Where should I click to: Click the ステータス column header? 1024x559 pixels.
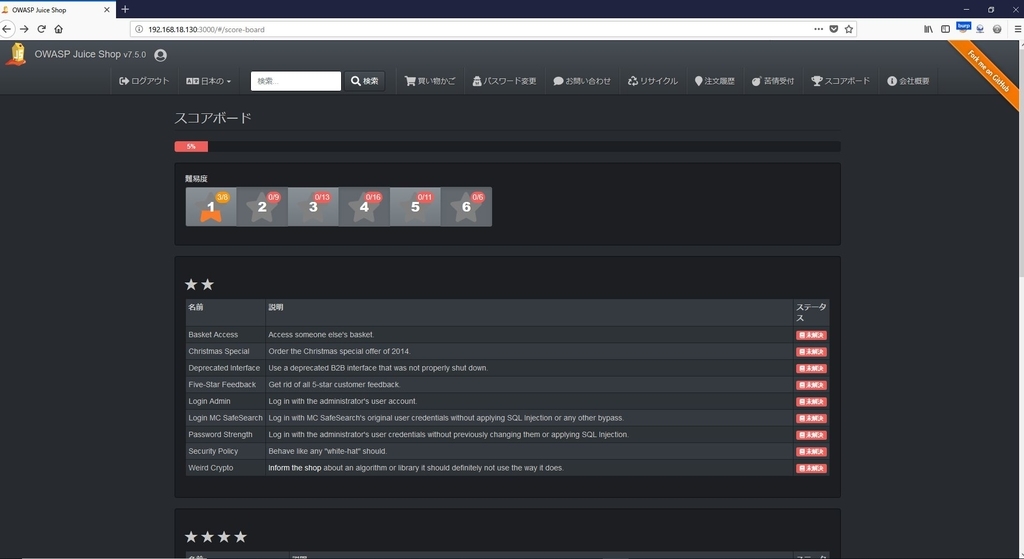pos(810,312)
